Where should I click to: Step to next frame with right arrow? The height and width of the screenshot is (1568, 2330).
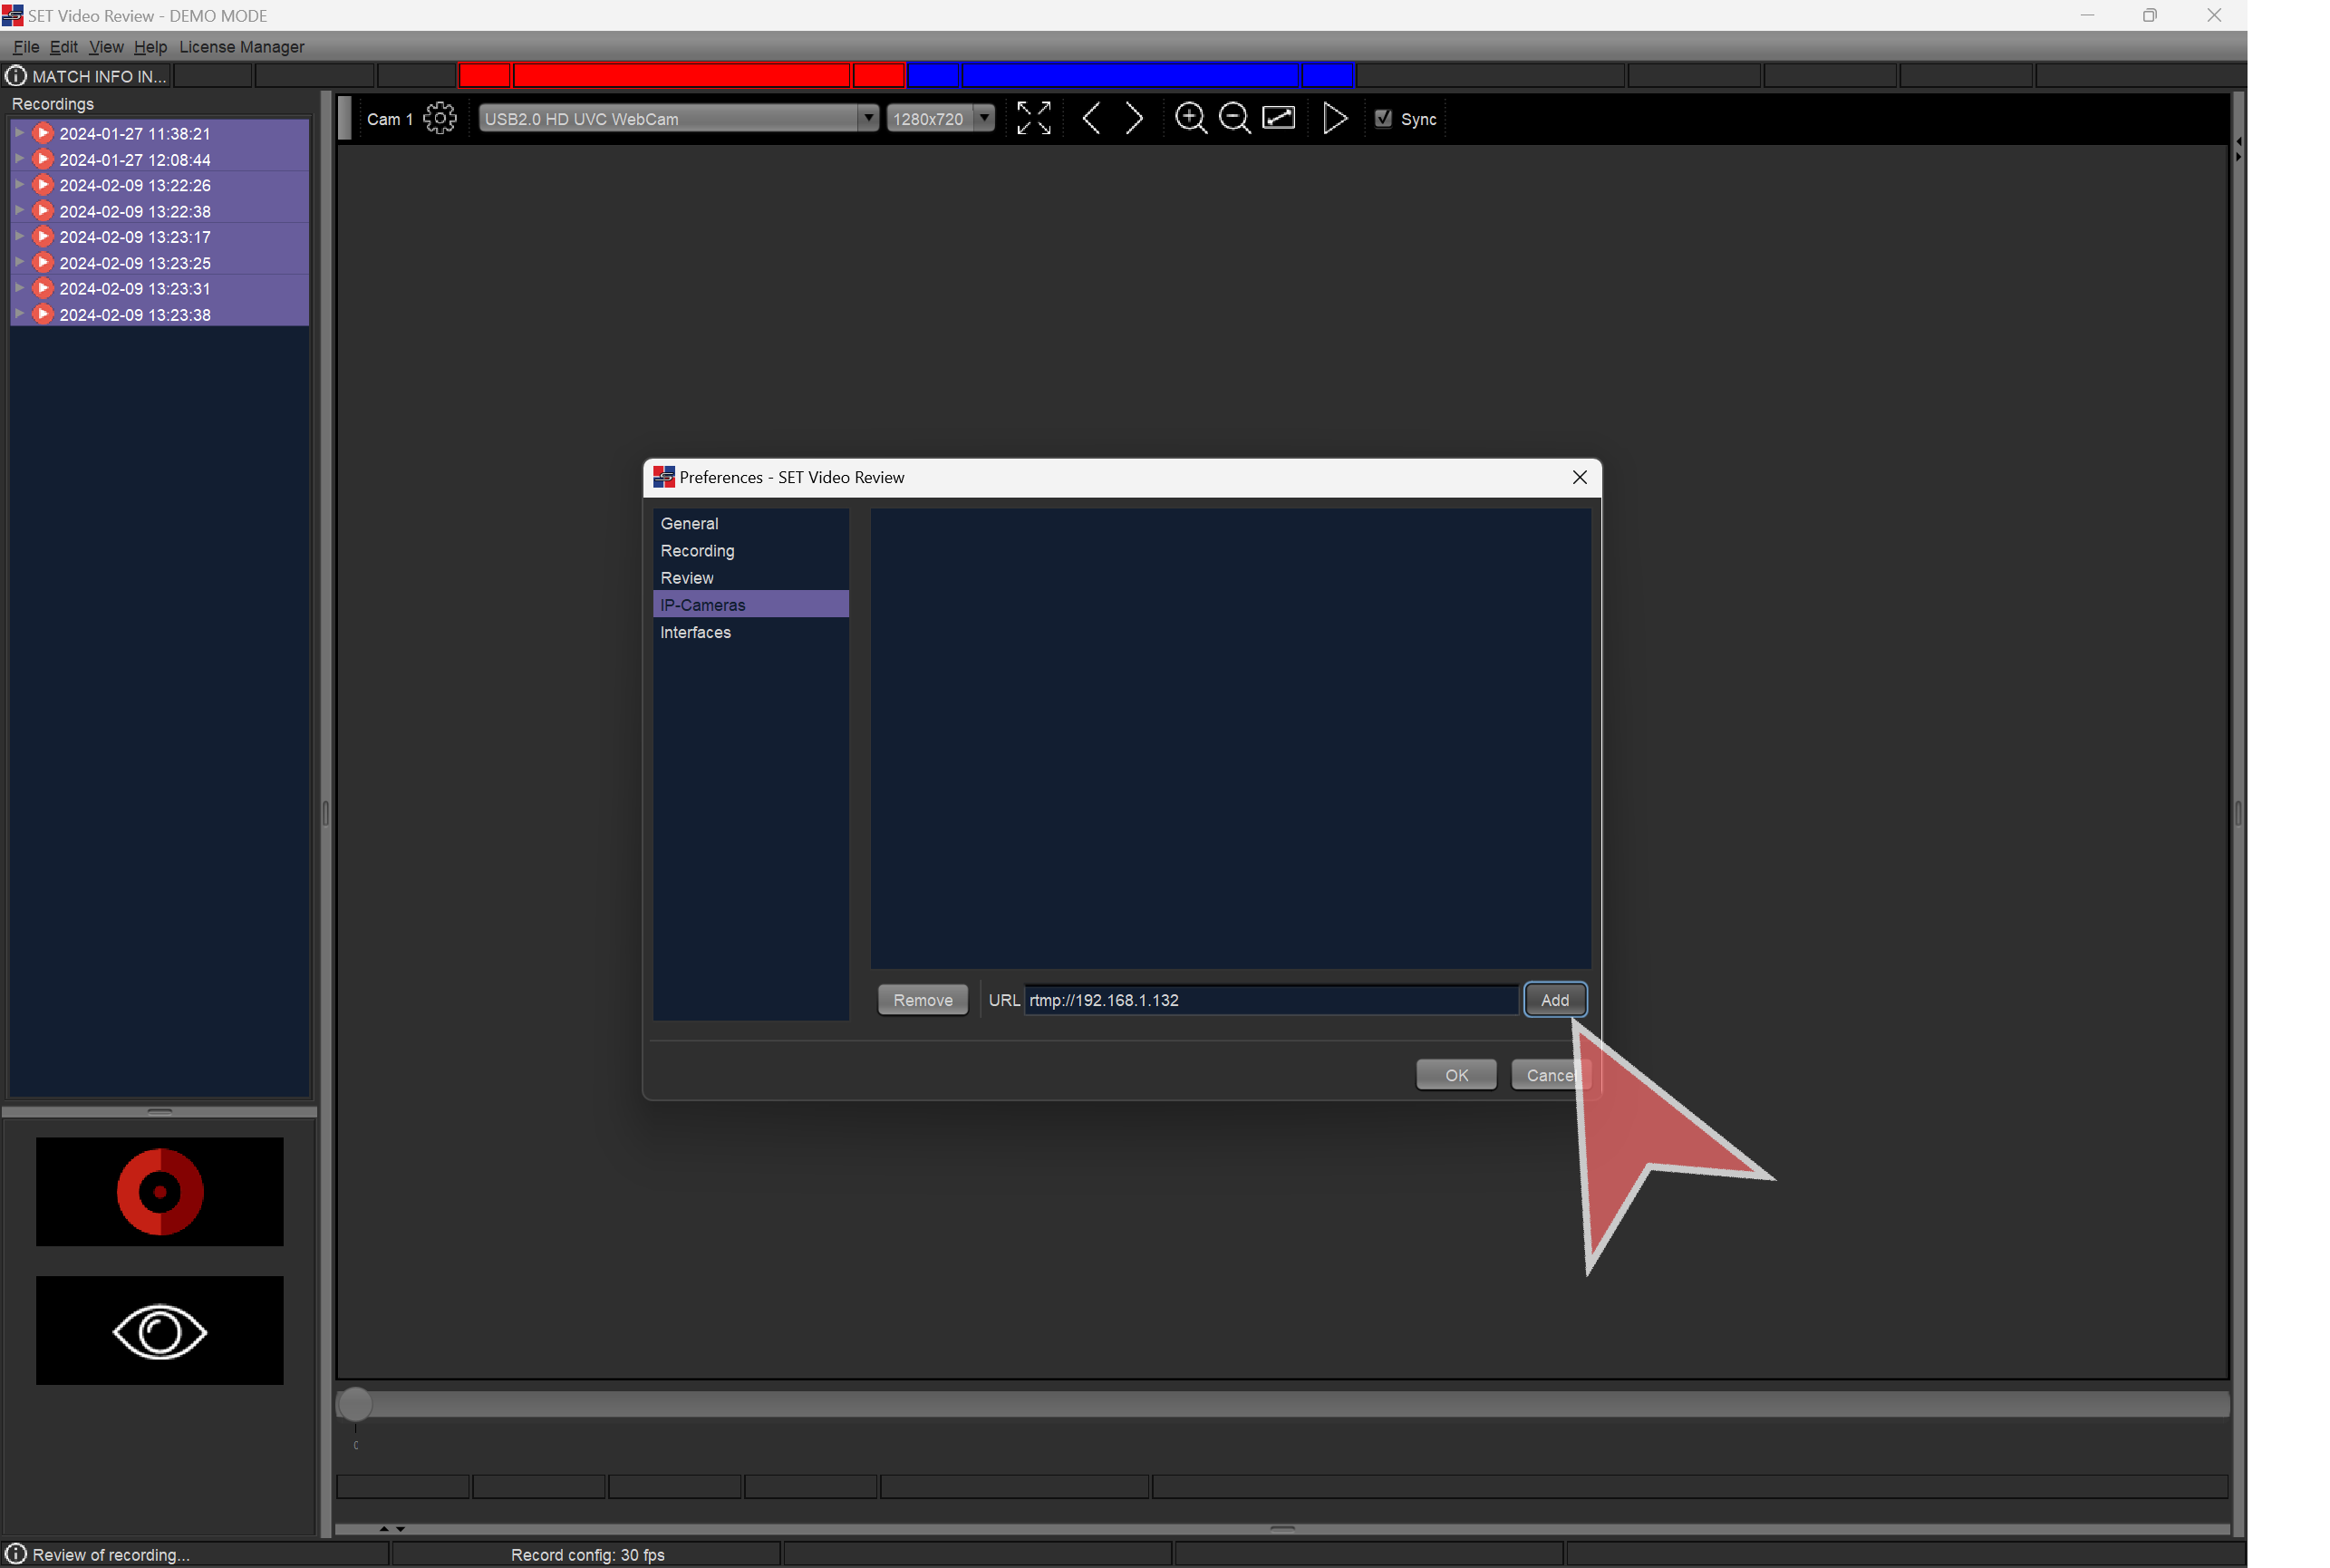[x=1134, y=118]
